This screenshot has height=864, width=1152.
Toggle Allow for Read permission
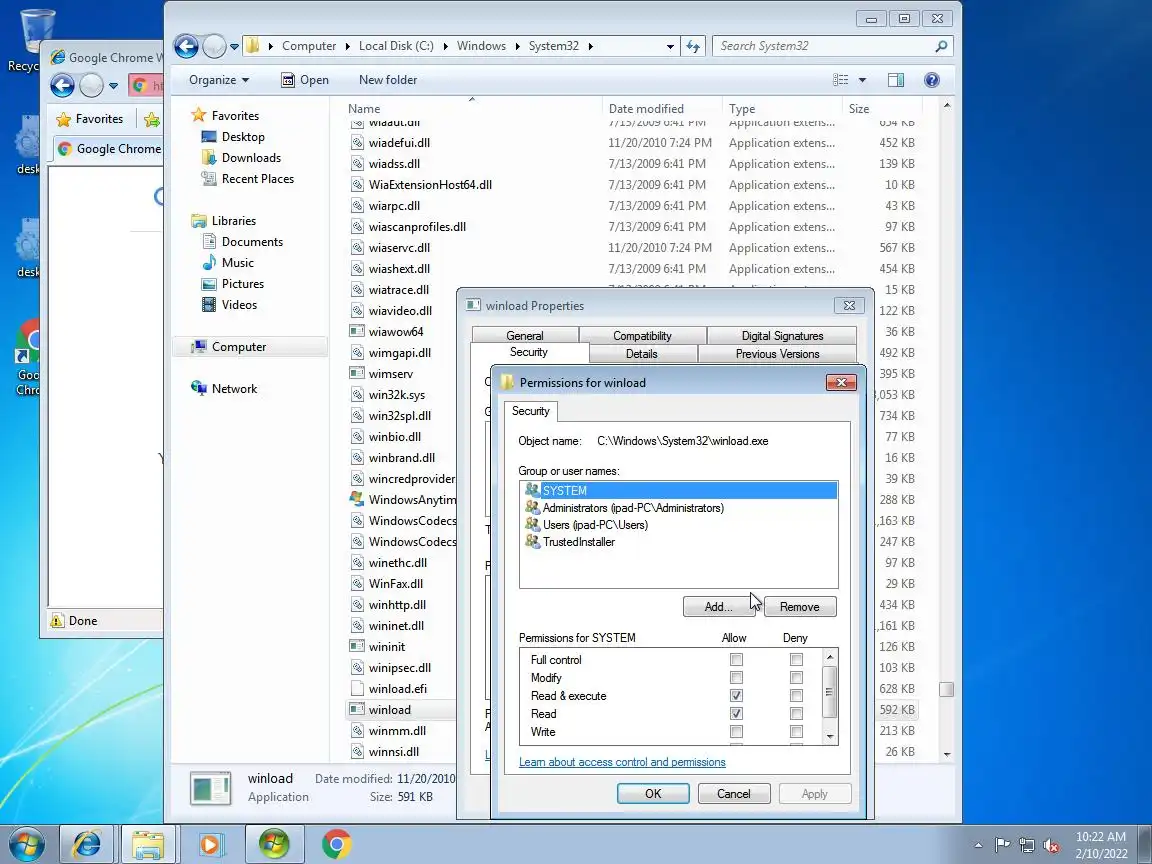tap(736, 713)
